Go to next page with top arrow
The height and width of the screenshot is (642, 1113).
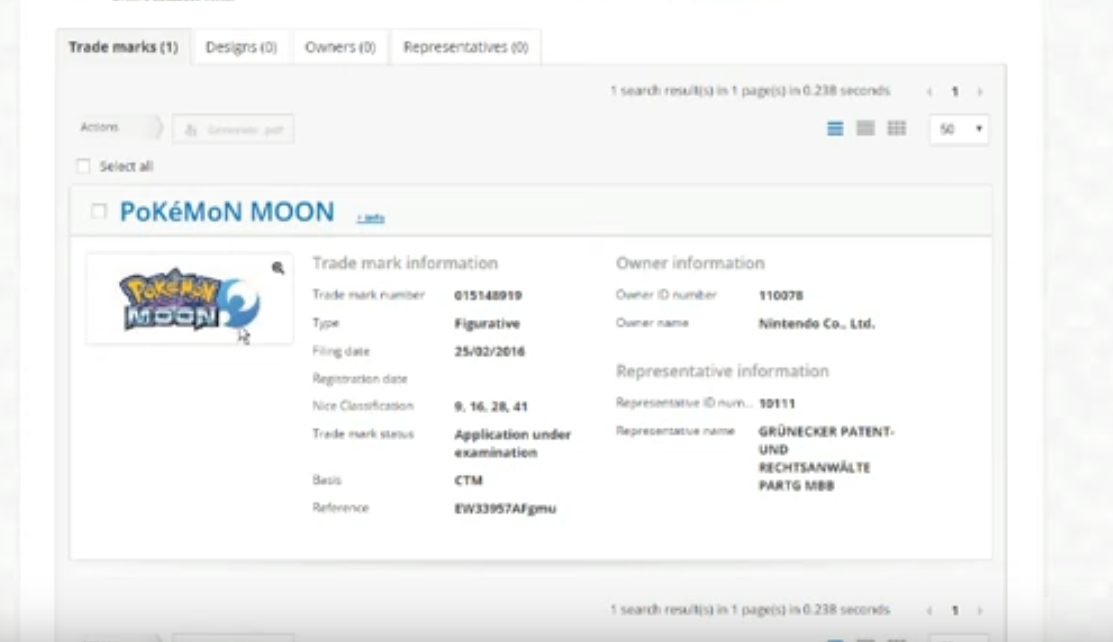pos(980,92)
